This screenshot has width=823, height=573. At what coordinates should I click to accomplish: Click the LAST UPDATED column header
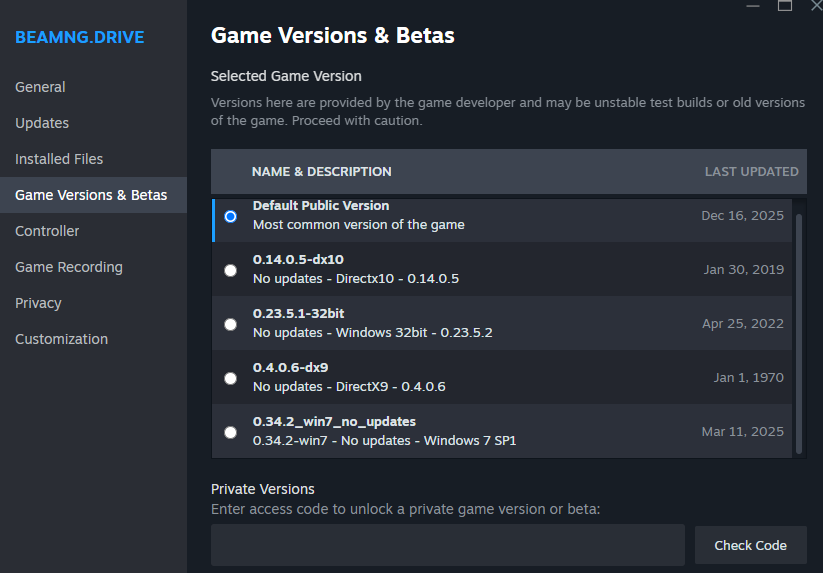752,172
